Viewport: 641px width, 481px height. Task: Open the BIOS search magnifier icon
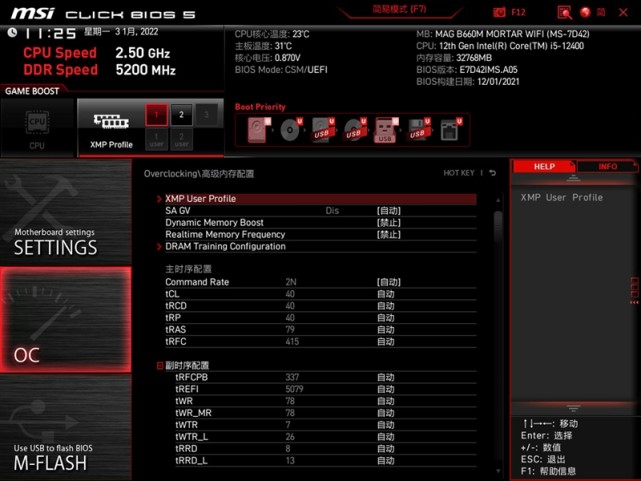tap(564, 12)
